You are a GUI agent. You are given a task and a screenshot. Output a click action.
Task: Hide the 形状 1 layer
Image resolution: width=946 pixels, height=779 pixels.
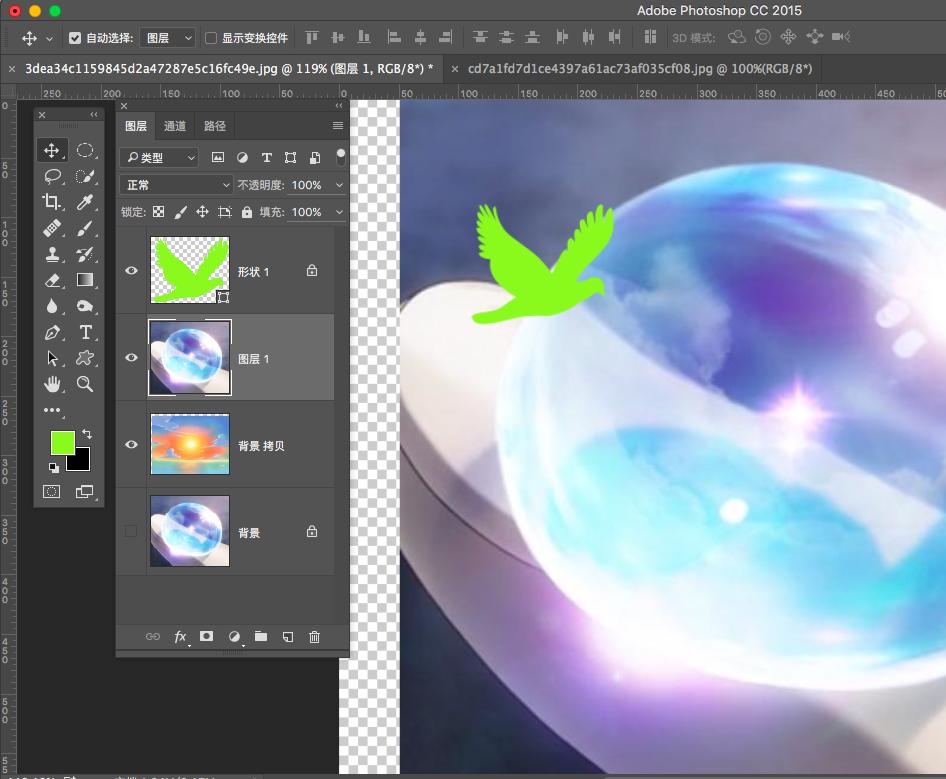click(131, 271)
